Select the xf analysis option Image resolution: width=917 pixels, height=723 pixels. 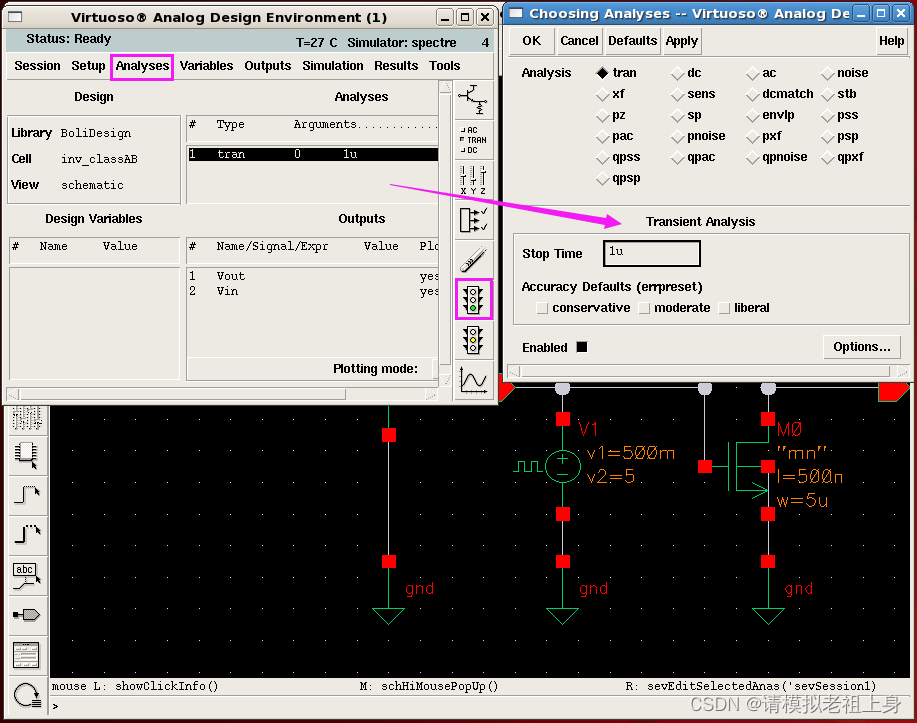point(602,94)
